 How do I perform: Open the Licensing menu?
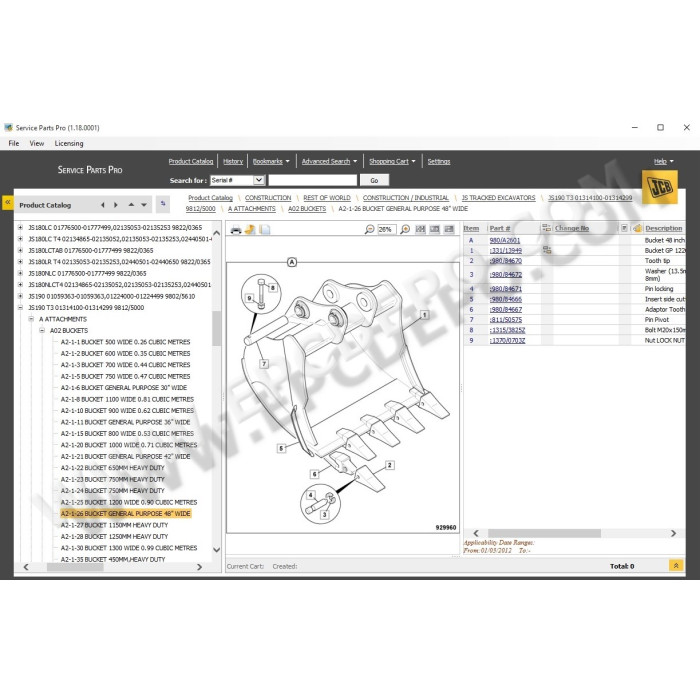click(x=69, y=143)
